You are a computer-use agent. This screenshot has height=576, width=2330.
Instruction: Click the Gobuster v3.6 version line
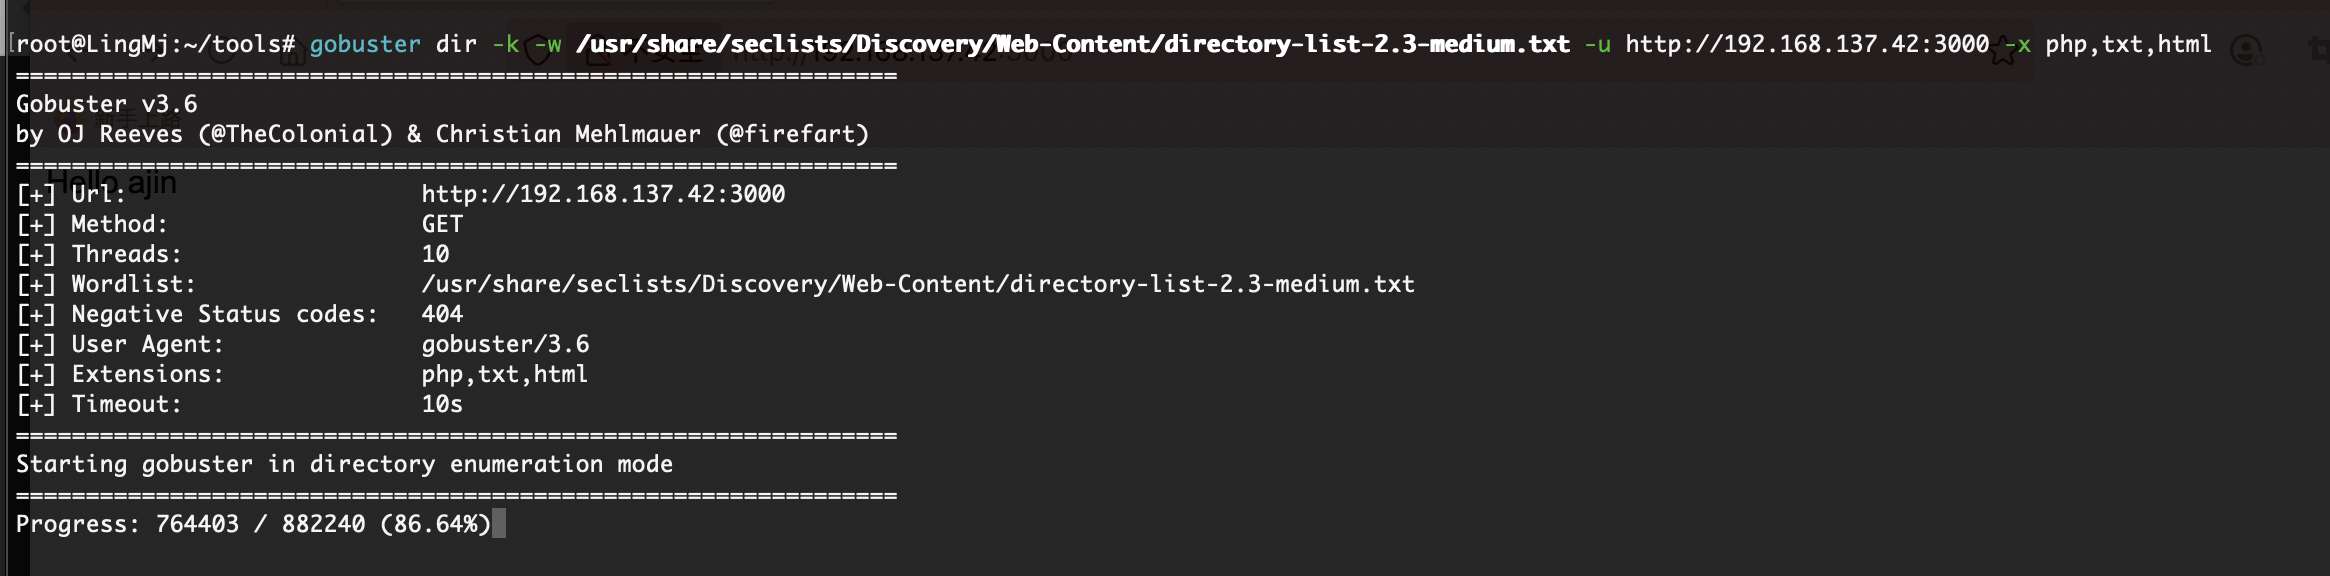click(x=107, y=104)
